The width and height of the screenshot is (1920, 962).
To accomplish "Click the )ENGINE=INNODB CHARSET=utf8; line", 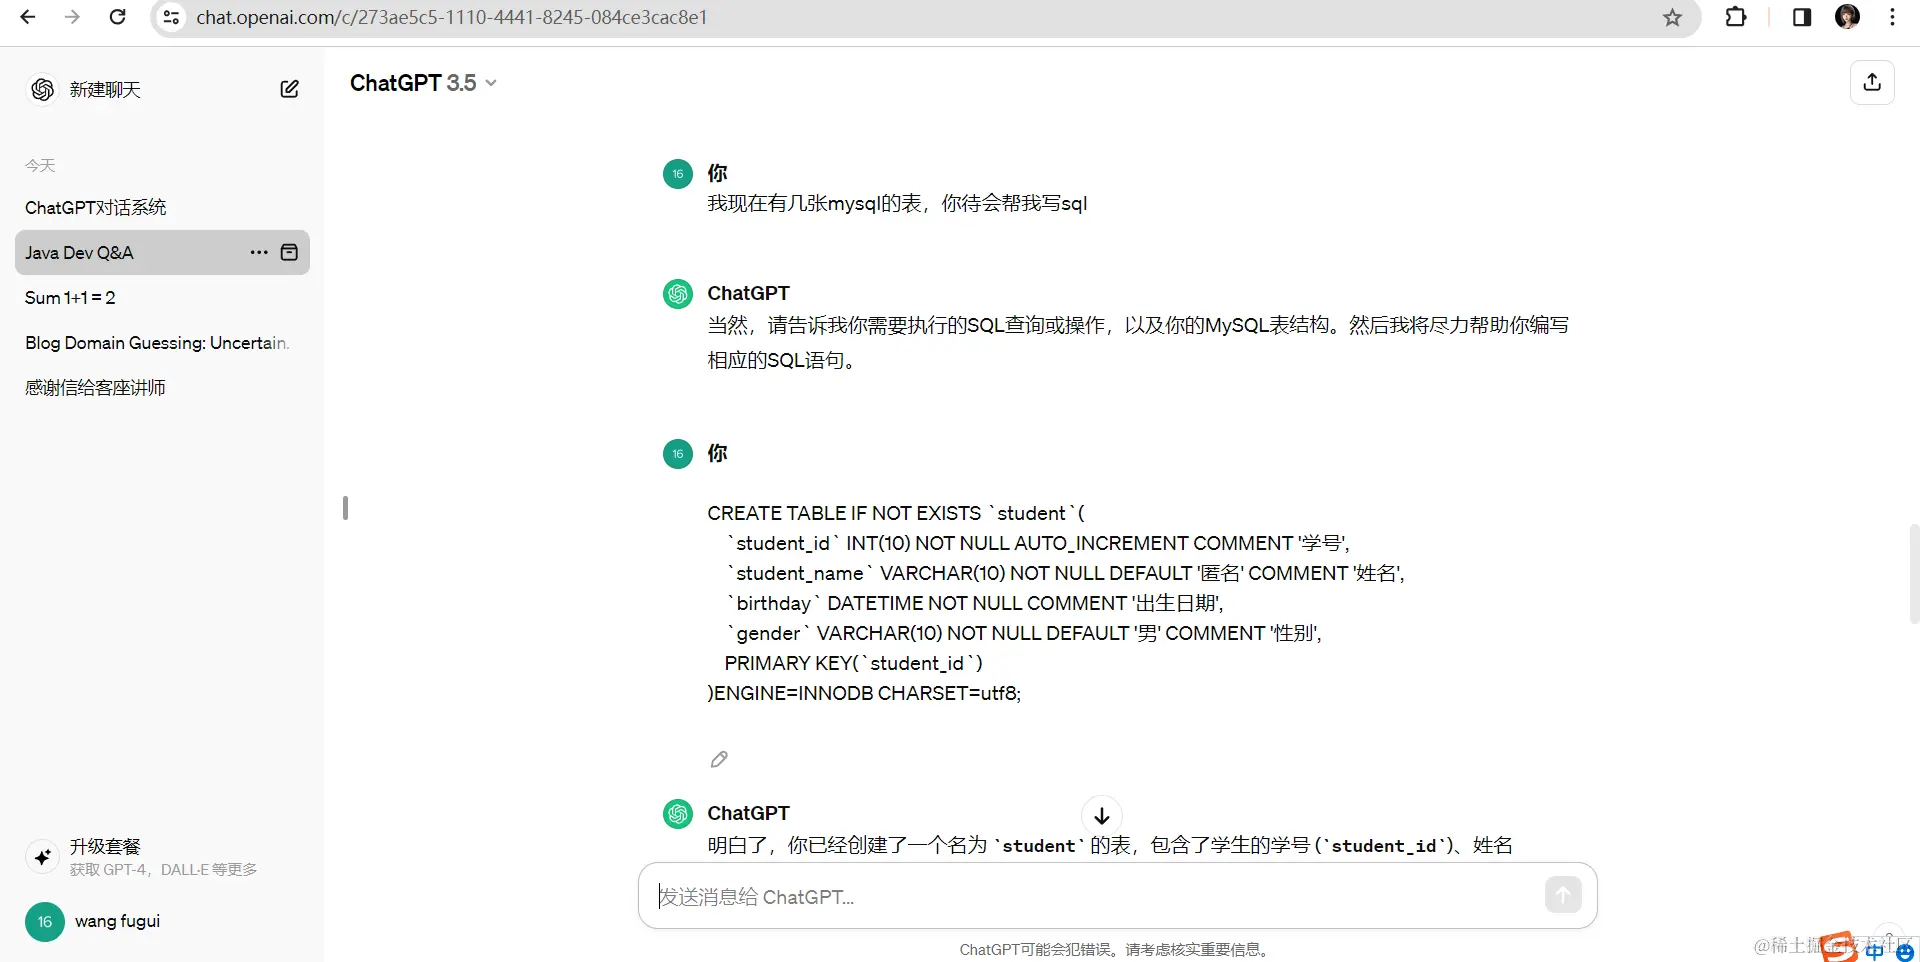I will [864, 693].
